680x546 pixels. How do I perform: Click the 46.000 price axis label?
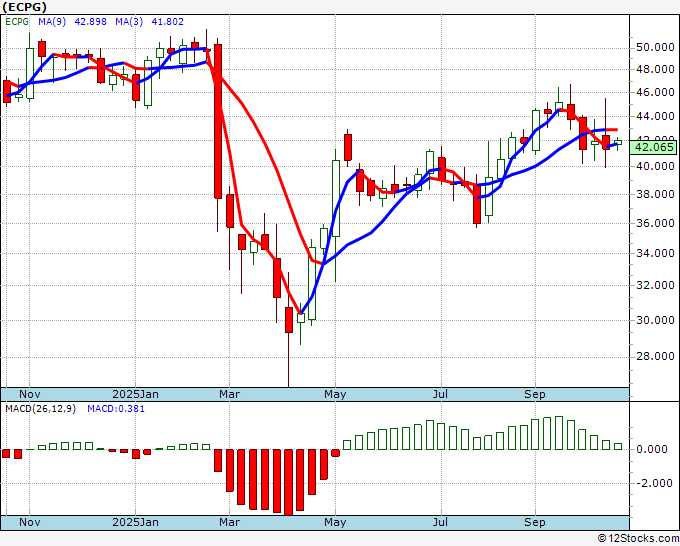[x=655, y=92]
